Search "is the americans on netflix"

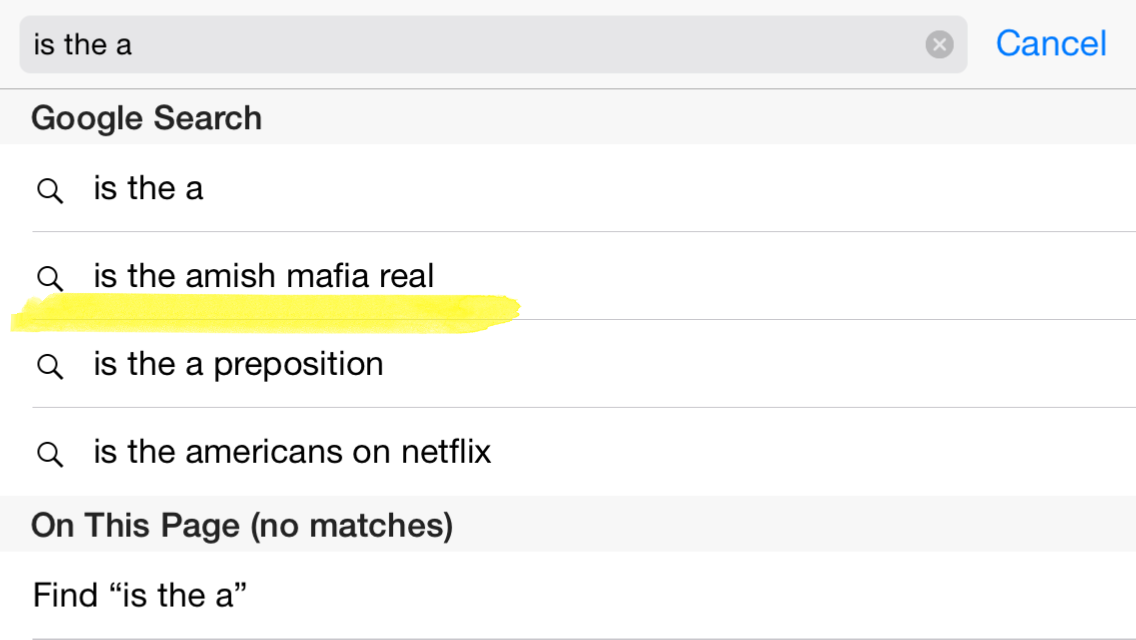point(292,452)
